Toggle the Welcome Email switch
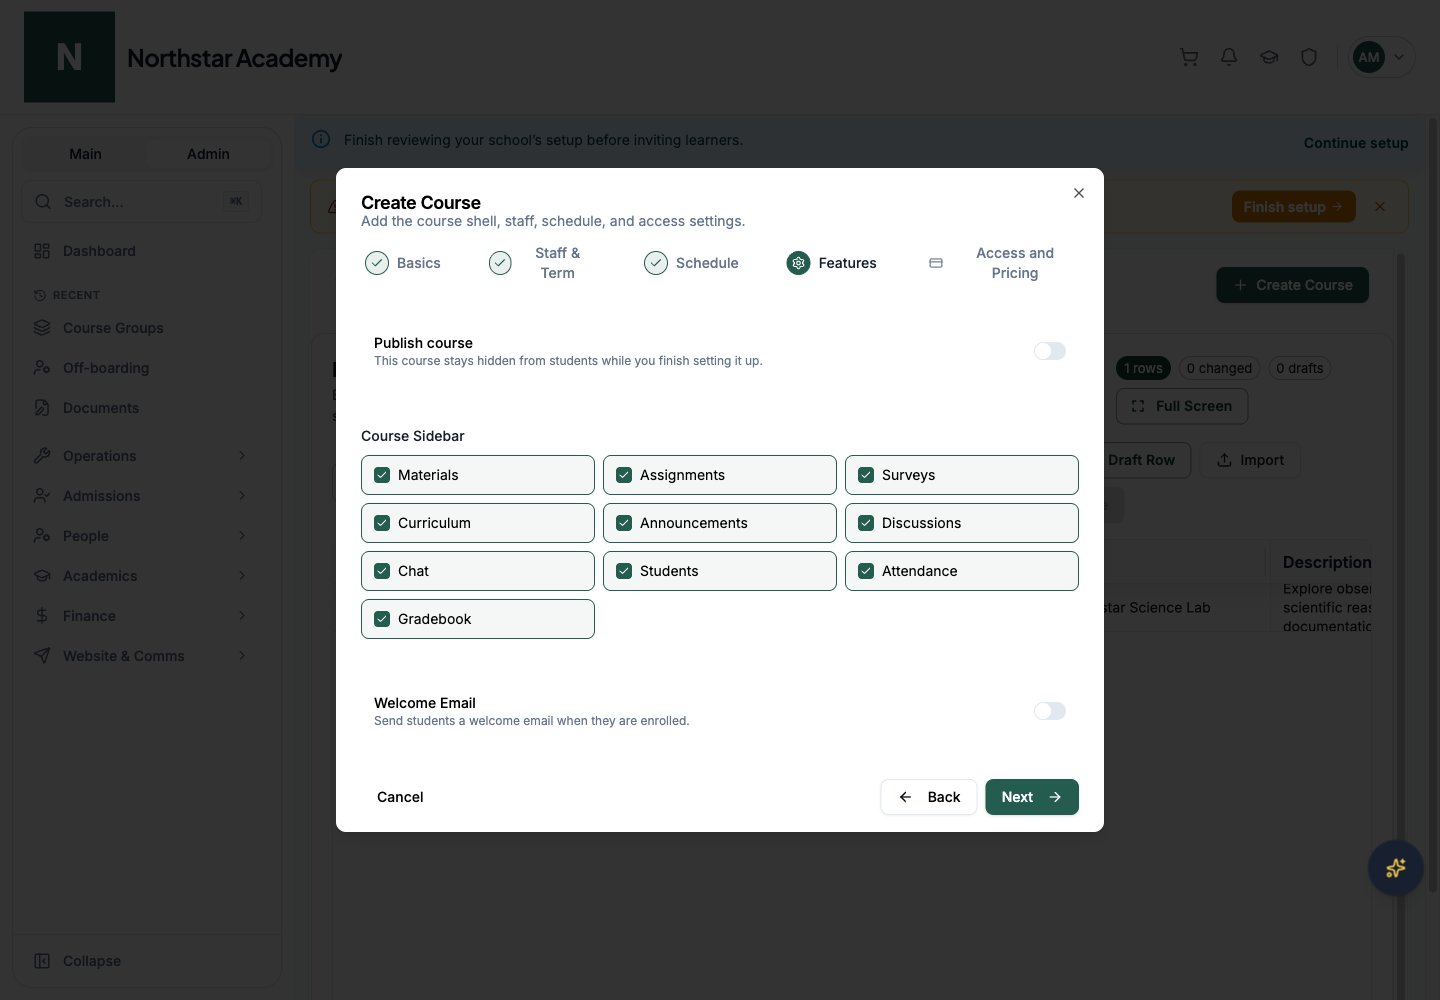The image size is (1440, 1000). pos(1050,711)
